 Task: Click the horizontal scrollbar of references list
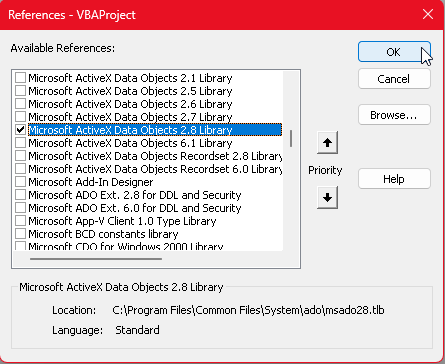click(x=96, y=259)
